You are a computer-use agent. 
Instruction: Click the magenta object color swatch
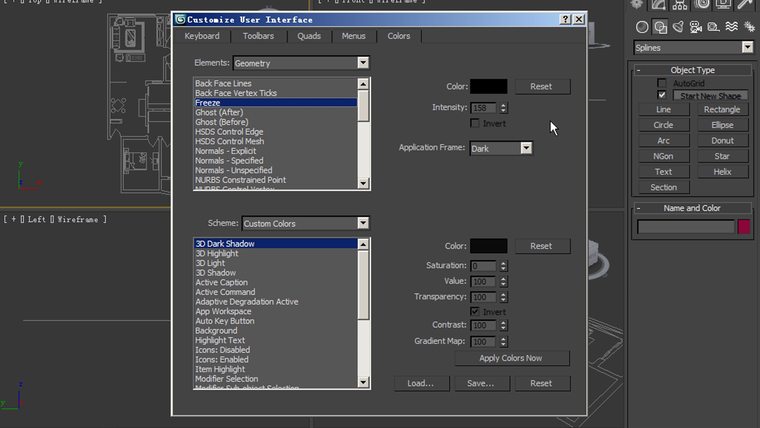pyautogui.click(x=744, y=227)
